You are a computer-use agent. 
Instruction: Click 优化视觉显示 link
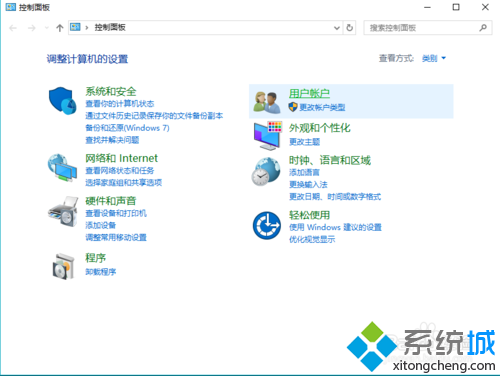coord(312,239)
